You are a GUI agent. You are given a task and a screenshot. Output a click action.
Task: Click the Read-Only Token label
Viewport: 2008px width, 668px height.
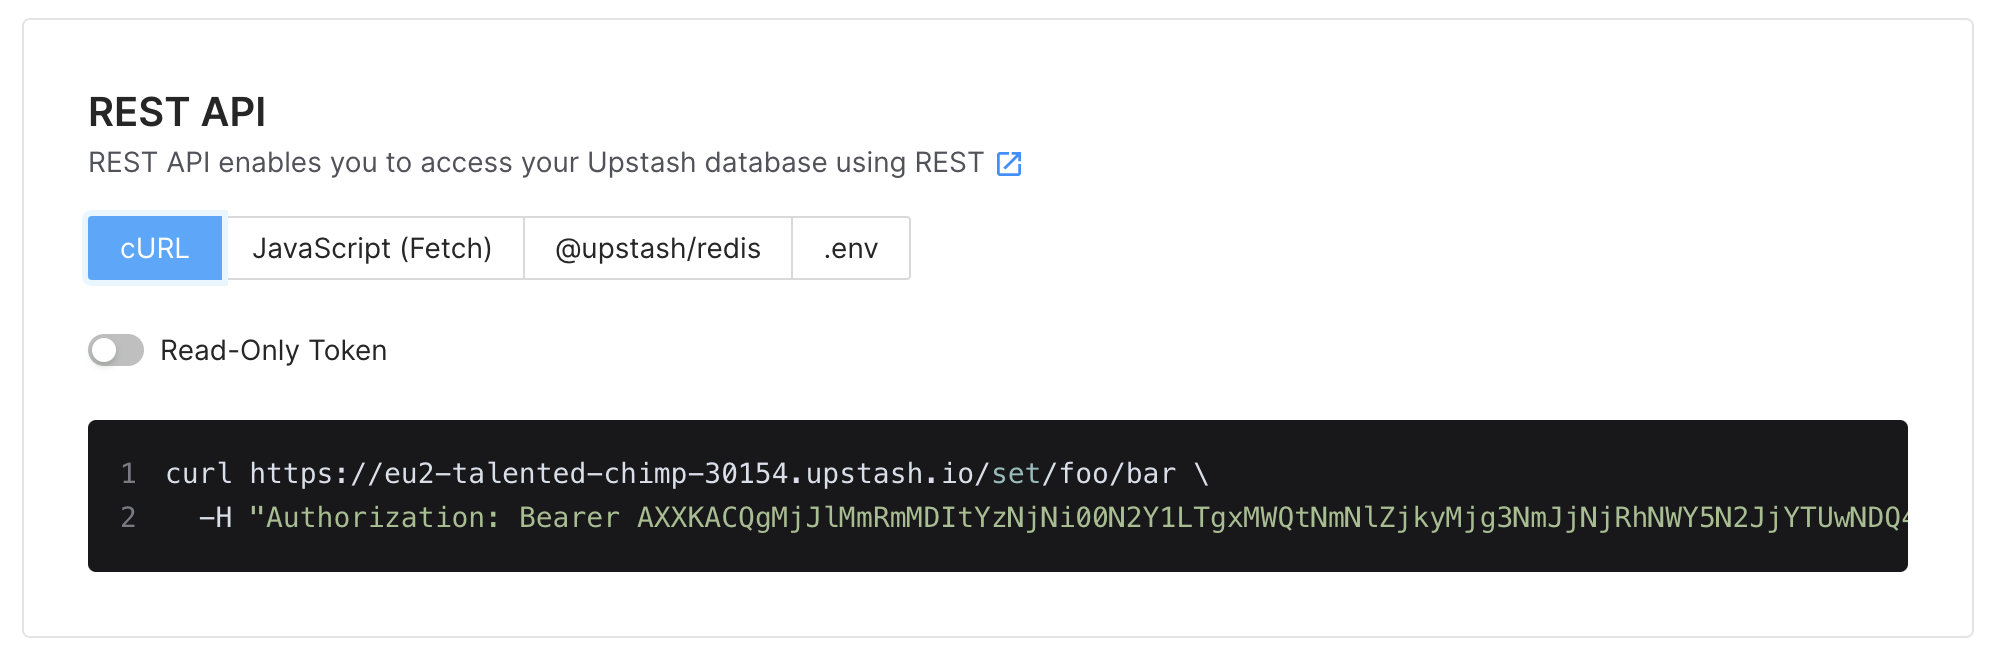click(273, 351)
